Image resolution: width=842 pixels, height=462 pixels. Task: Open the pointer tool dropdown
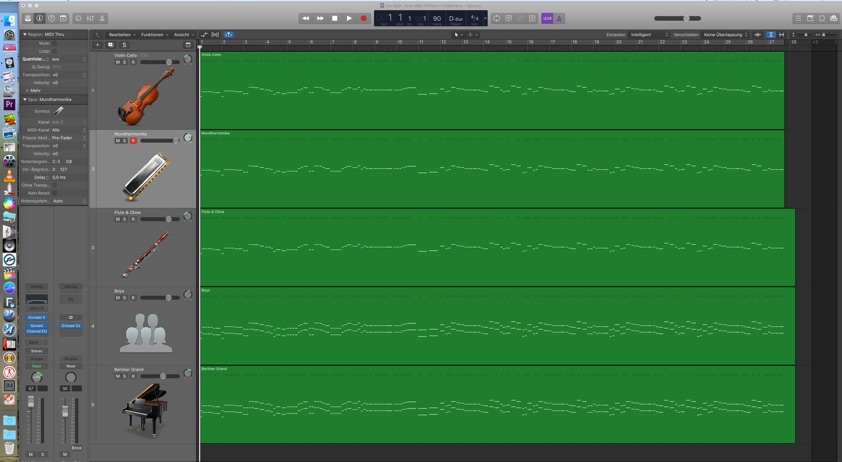tap(458, 34)
